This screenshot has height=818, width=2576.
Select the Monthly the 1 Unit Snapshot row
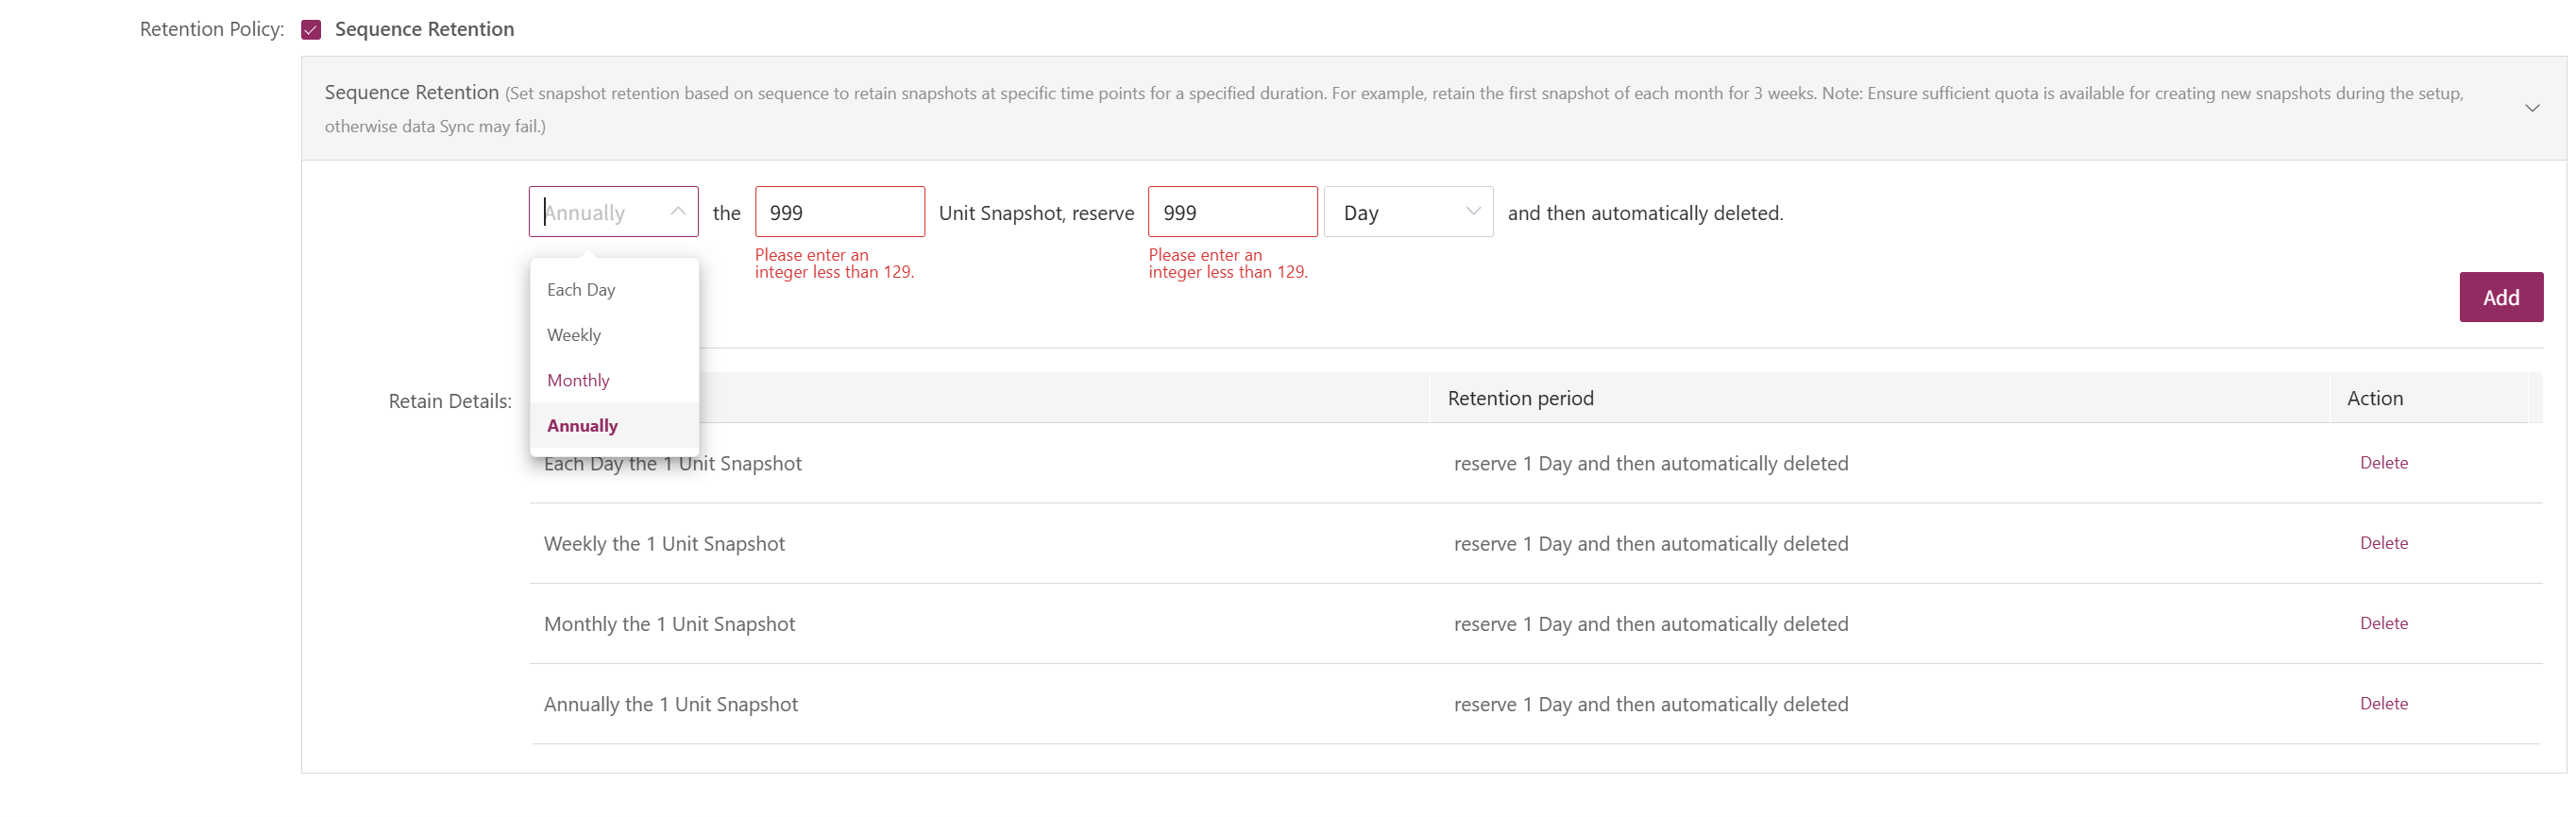point(1535,623)
